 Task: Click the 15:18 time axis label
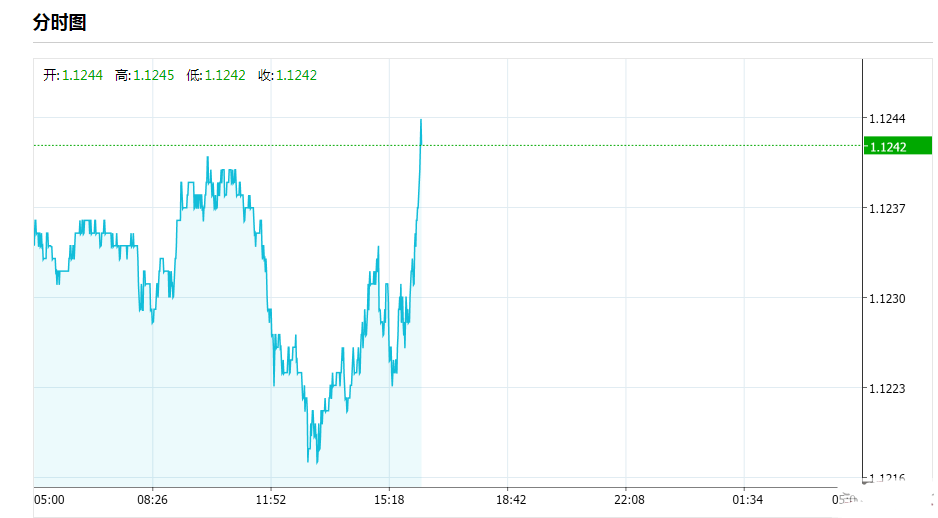tap(389, 499)
